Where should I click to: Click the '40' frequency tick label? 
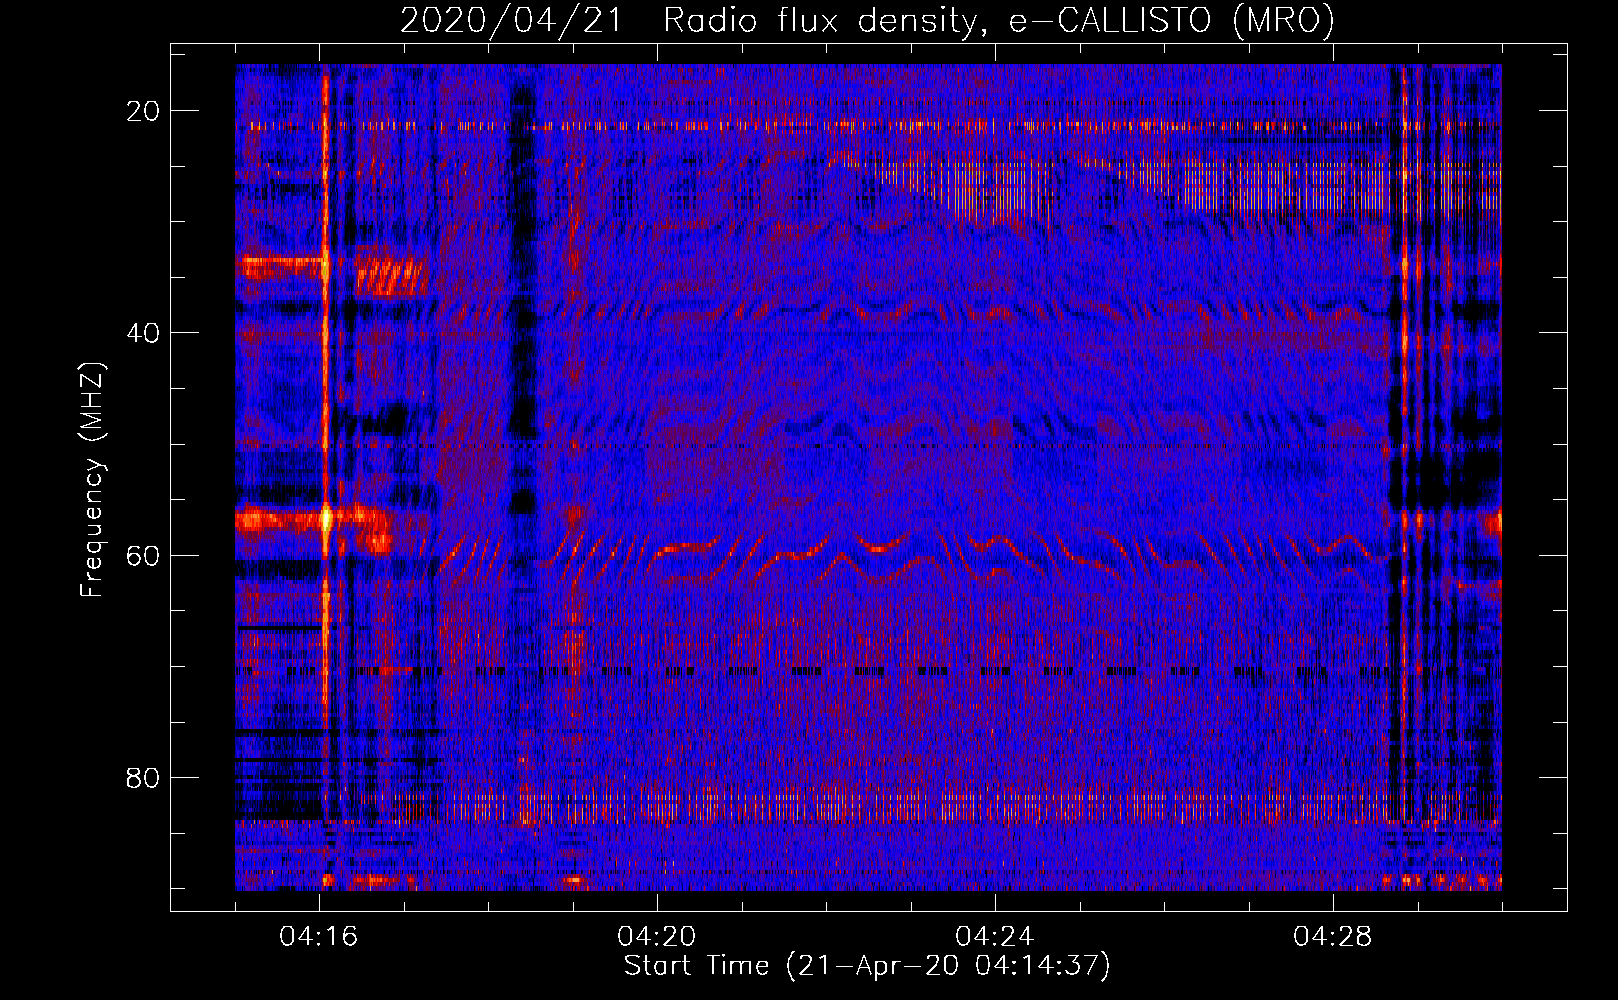pyautogui.click(x=143, y=333)
